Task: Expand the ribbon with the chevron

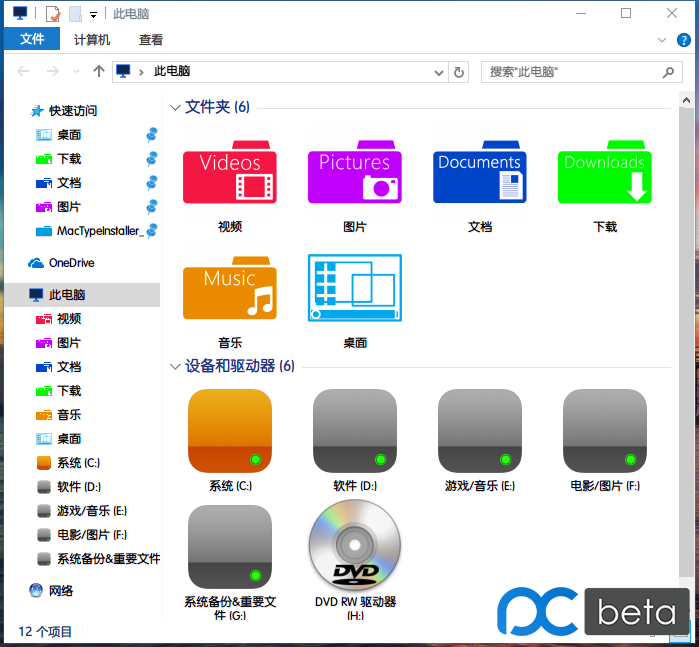Action: [x=660, y=40]
